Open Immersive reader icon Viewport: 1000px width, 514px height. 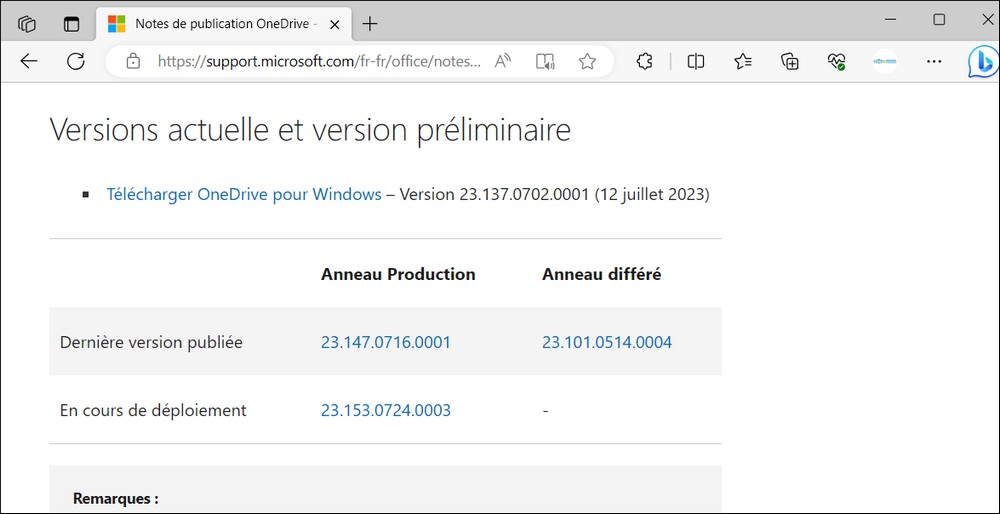click(545, 61)
